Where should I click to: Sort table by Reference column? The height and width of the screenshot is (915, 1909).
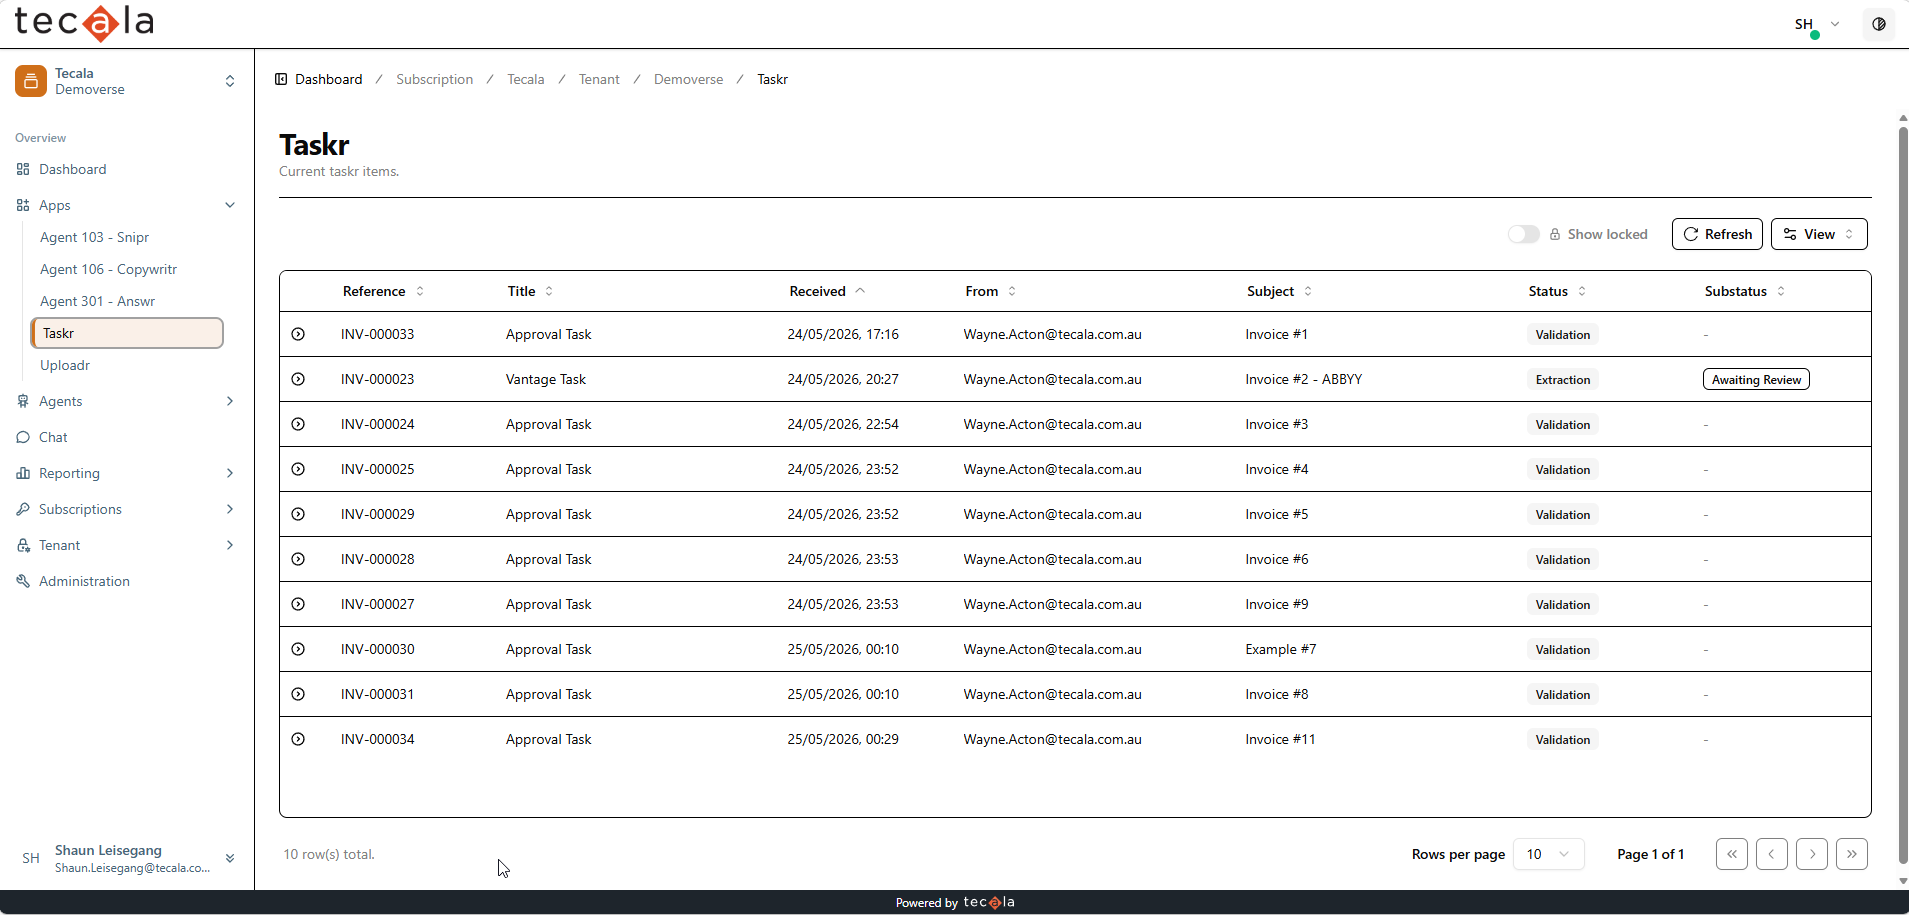[384, 291]
